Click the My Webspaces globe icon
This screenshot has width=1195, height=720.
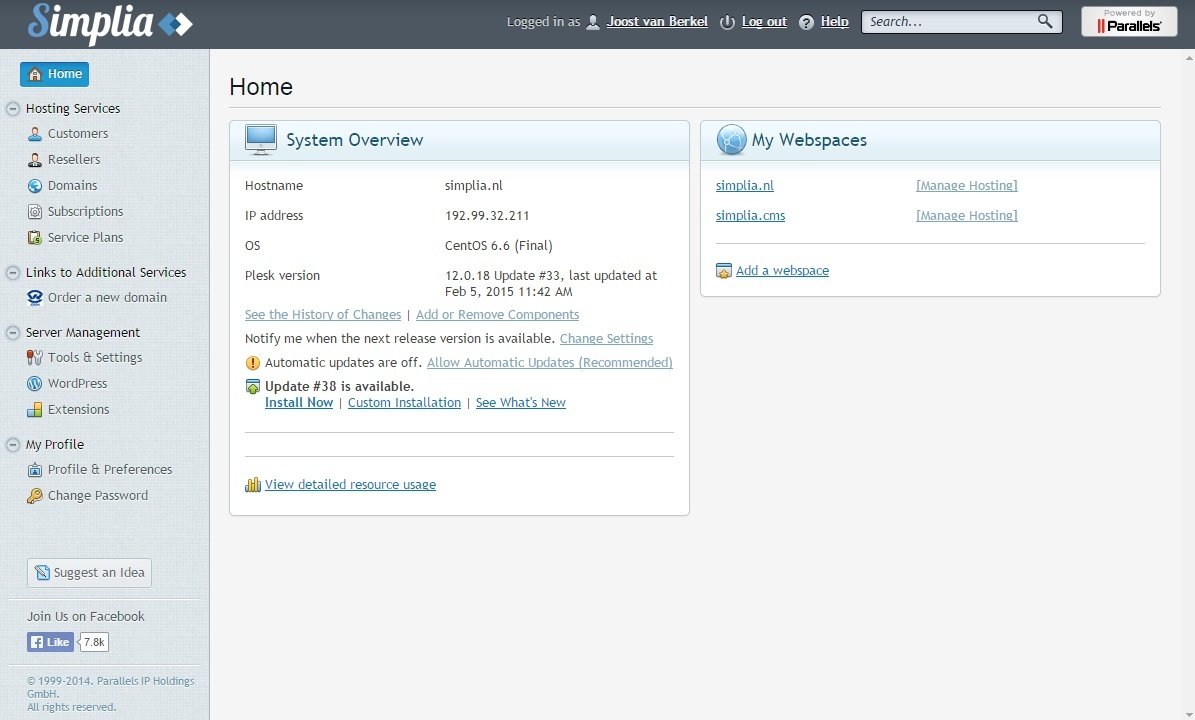tap(731, 139)
